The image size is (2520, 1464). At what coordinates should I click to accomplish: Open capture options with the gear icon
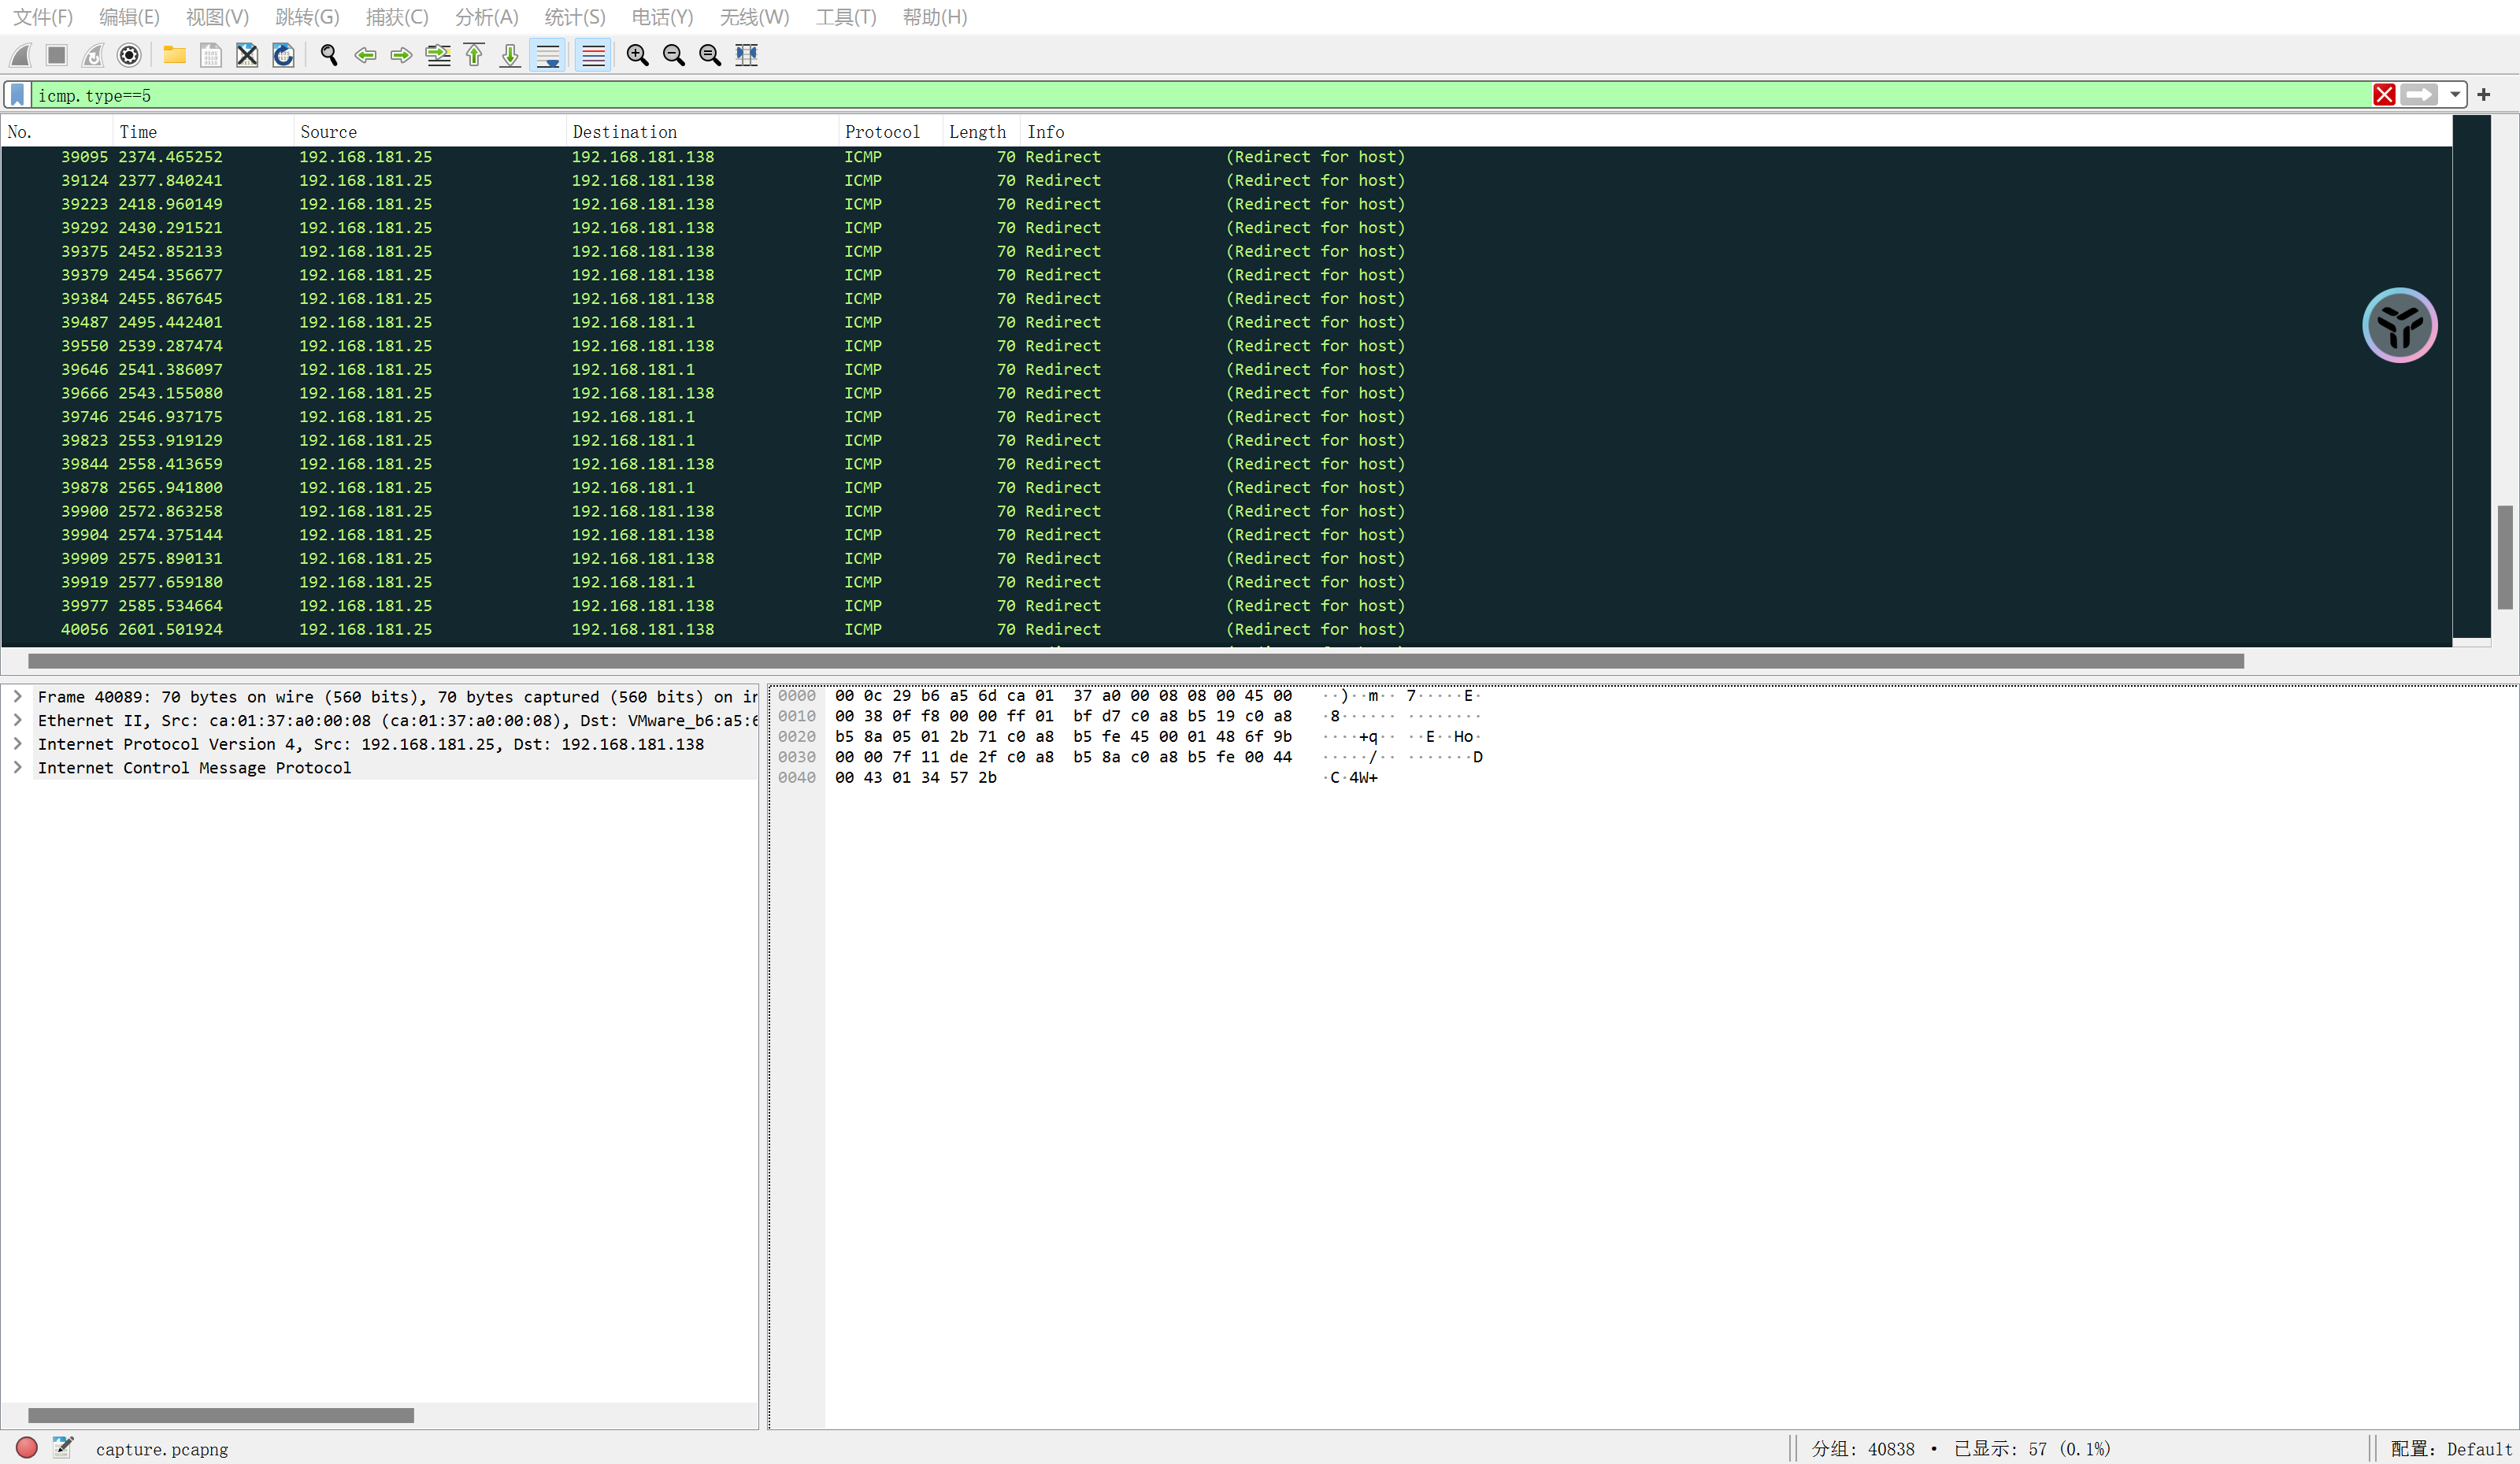point(129,55)
